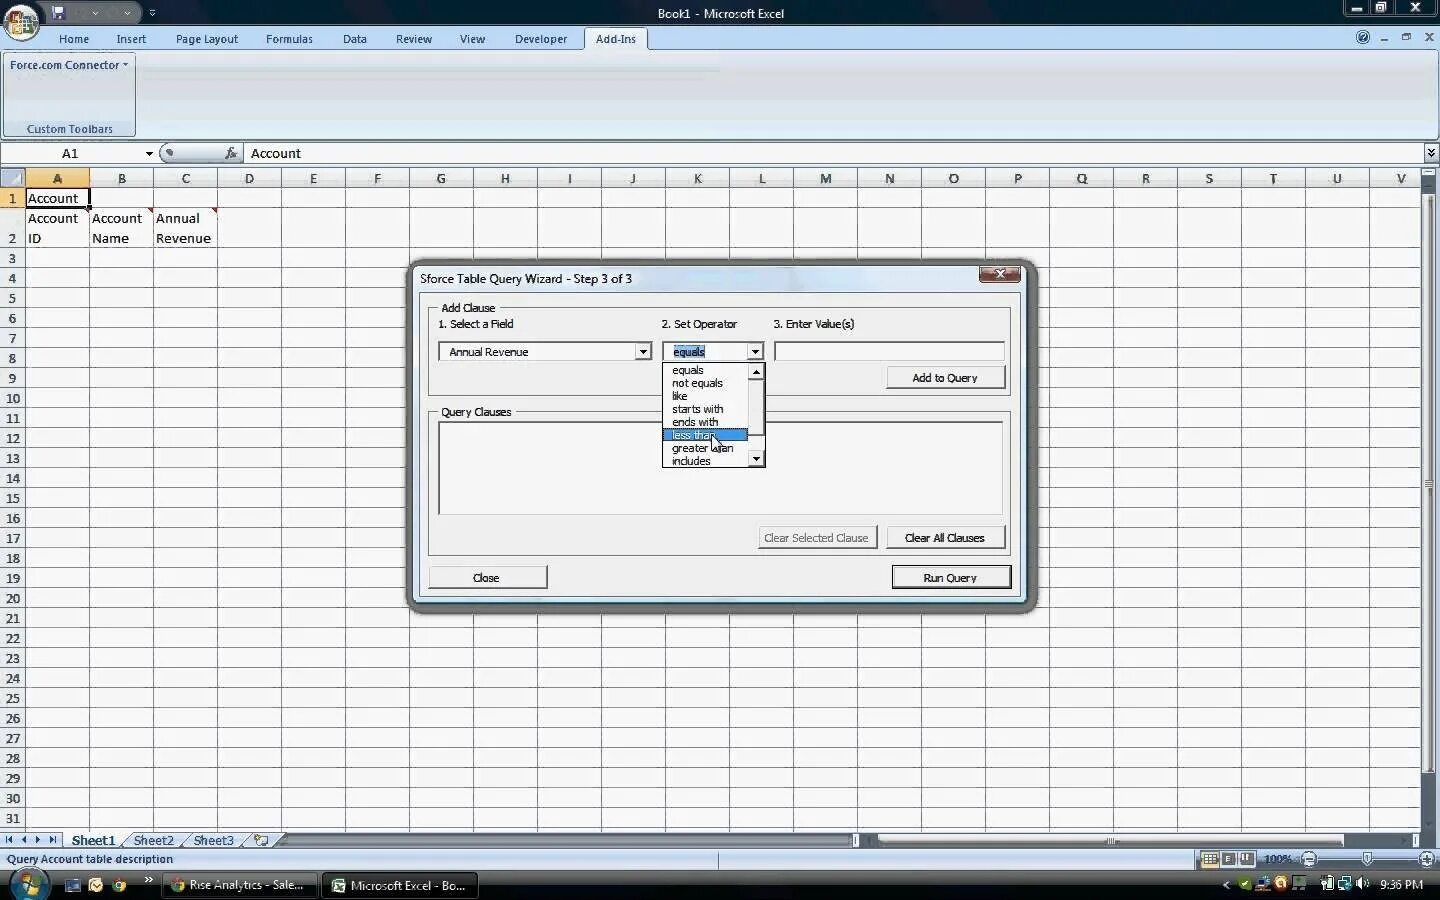This screenshot has height=900, width=1440.
Task: Switch to Normal view in status bar
Action: click(1209, 859)
